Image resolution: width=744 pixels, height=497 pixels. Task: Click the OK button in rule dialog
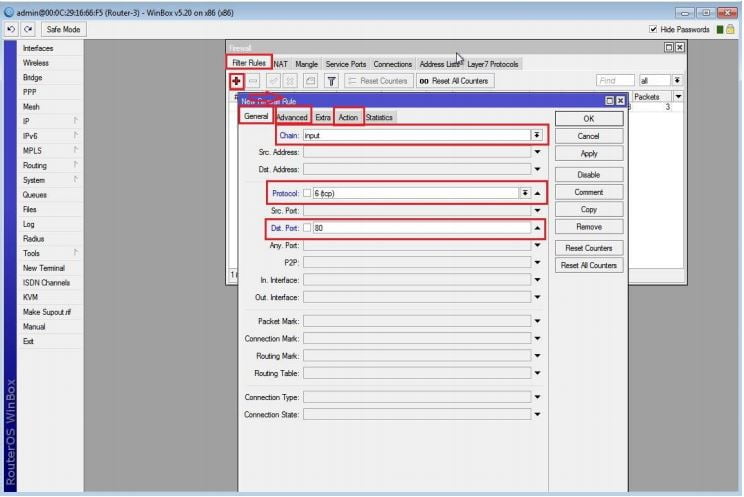589,118
